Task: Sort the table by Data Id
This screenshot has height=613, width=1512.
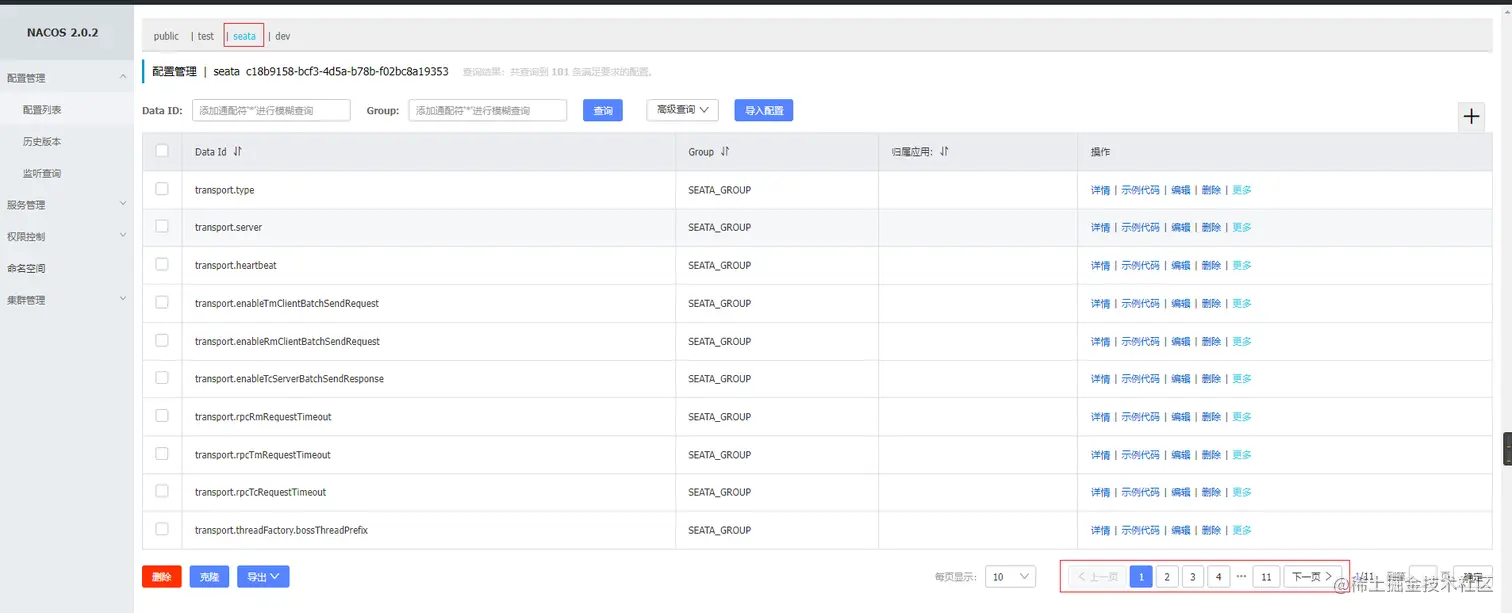Action: (x=237, y=152)
